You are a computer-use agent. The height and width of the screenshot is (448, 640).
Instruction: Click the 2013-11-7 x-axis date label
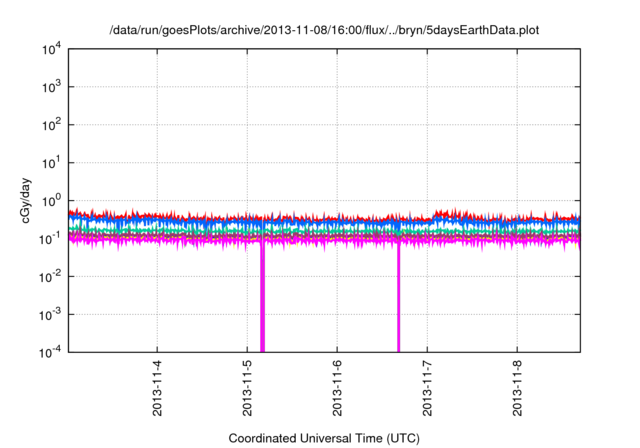(x=427, y=388)
